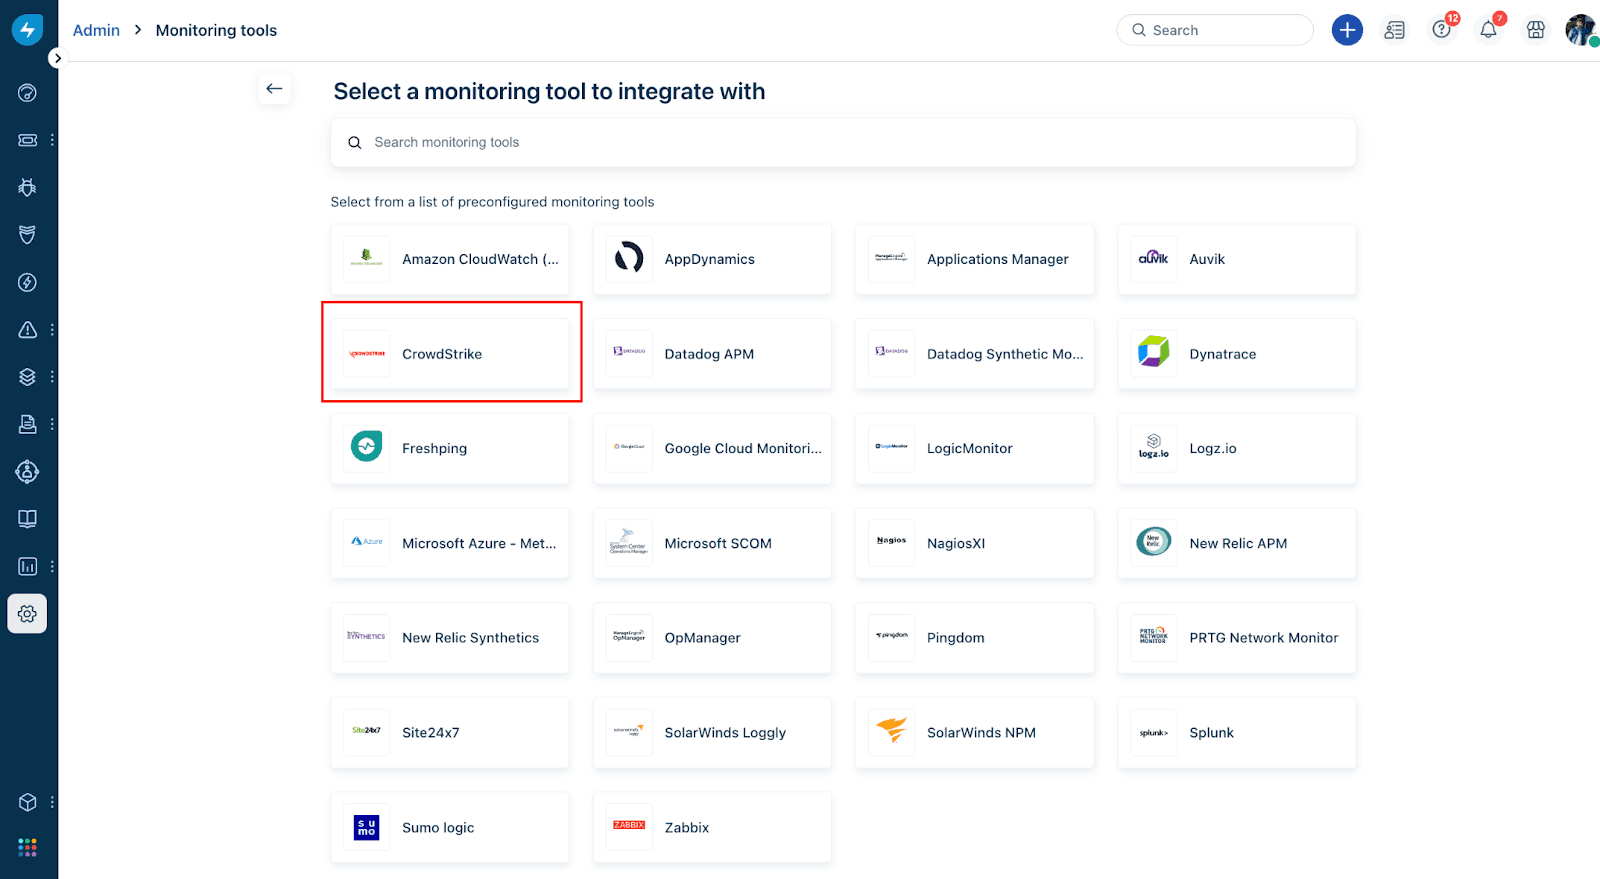Click the global Search box in header
1600x879 pixels.
pyautogui.click(x=1215, y=30)
